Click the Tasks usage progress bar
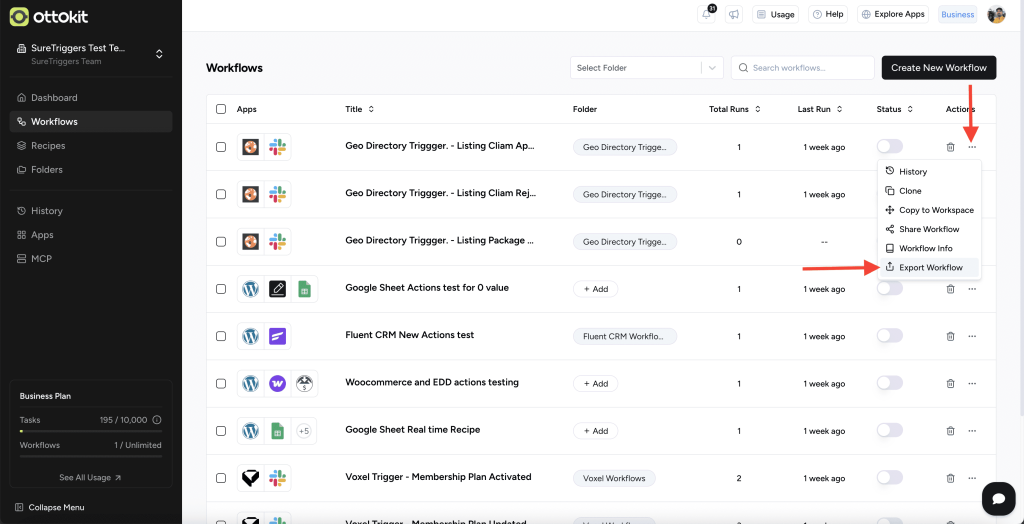This screenshot has height=524, width=1024. coord(90,431)
